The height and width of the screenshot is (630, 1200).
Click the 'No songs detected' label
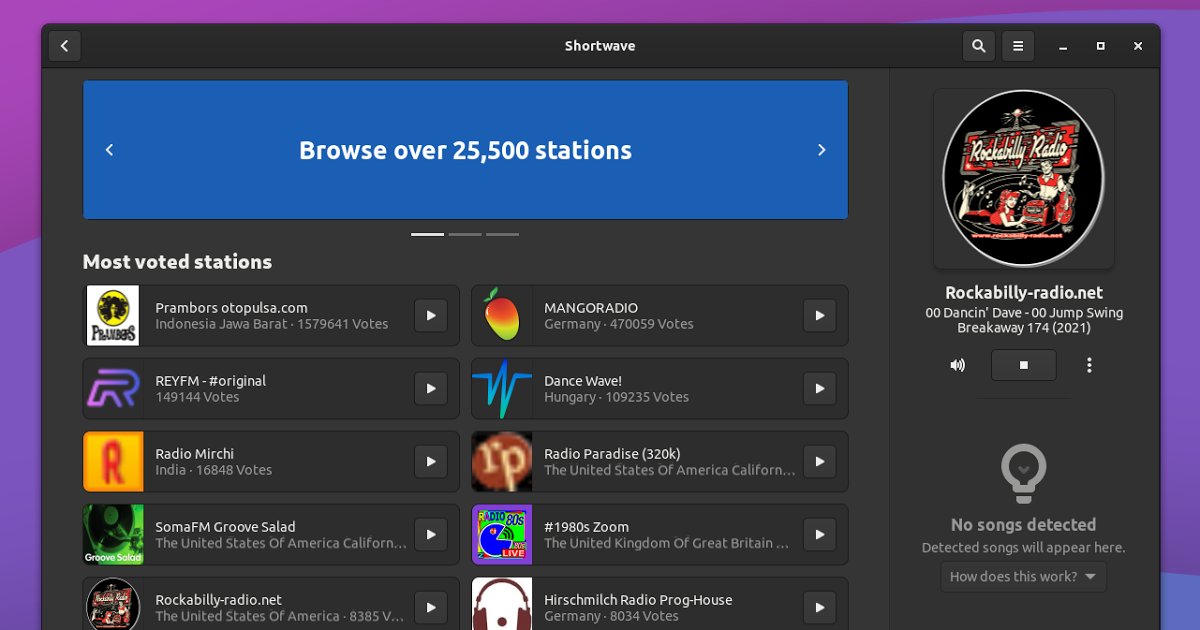click(x=1023, y=525)
